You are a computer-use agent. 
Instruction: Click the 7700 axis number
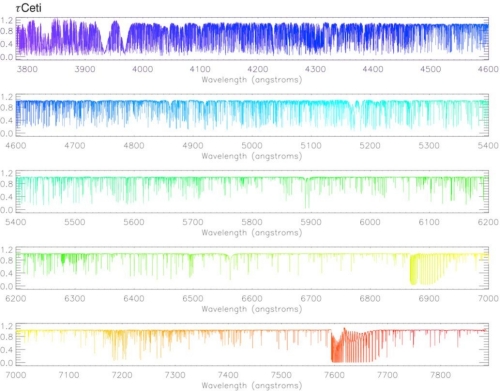point(387,375)
